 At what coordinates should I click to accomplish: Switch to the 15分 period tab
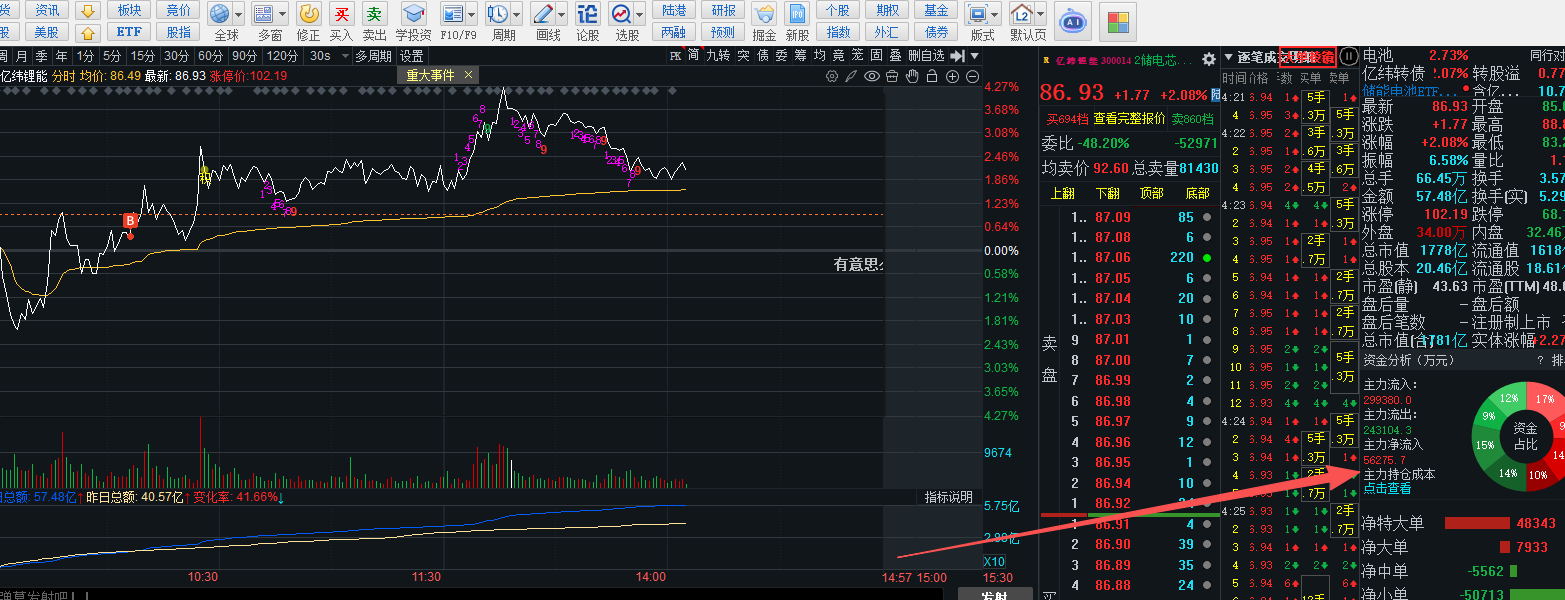[x=142, y=56]
